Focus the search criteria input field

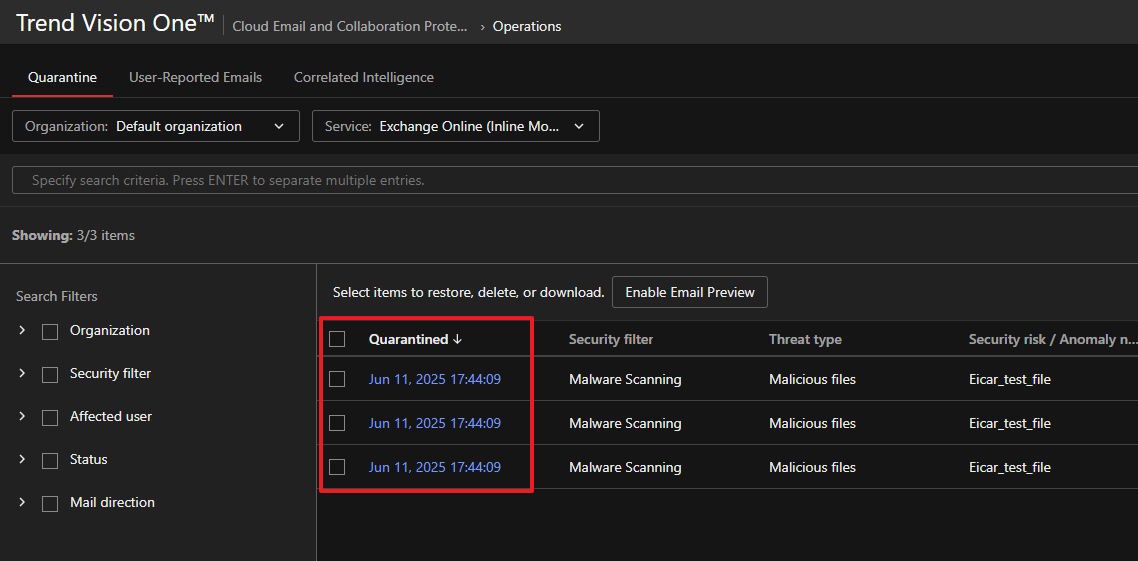pos(570,180)
